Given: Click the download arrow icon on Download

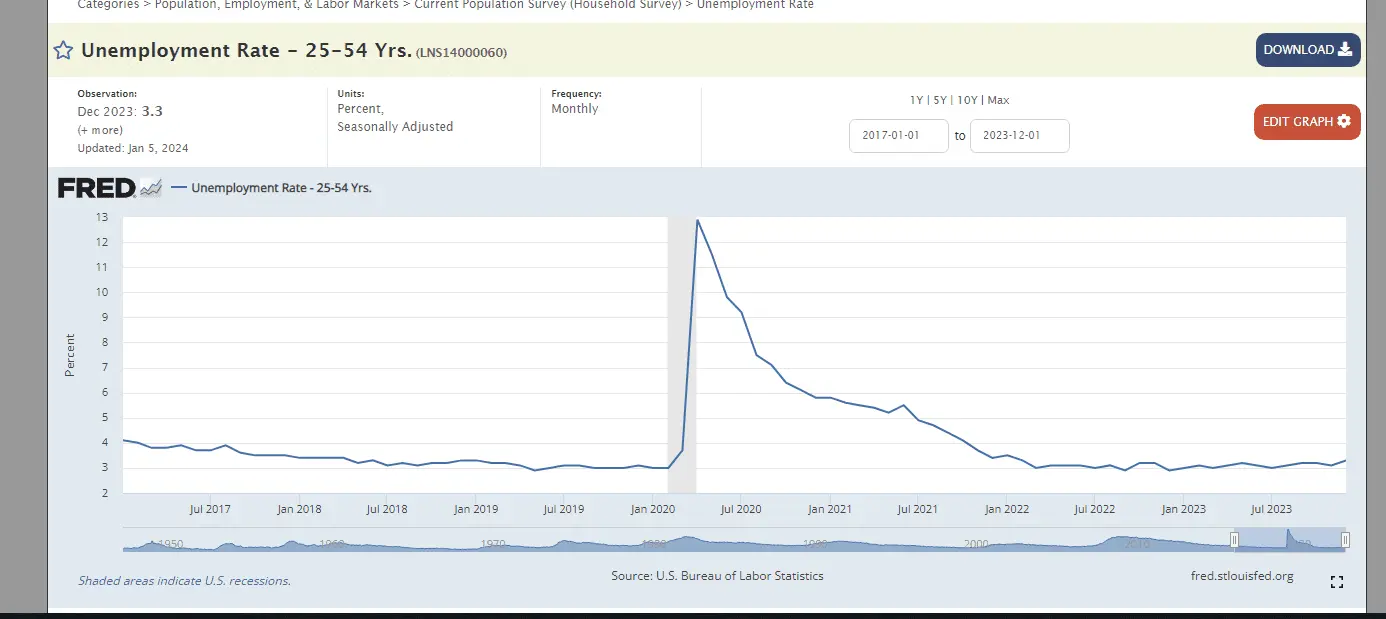Looking at the screenshot, I should [x=1345, y=49].
